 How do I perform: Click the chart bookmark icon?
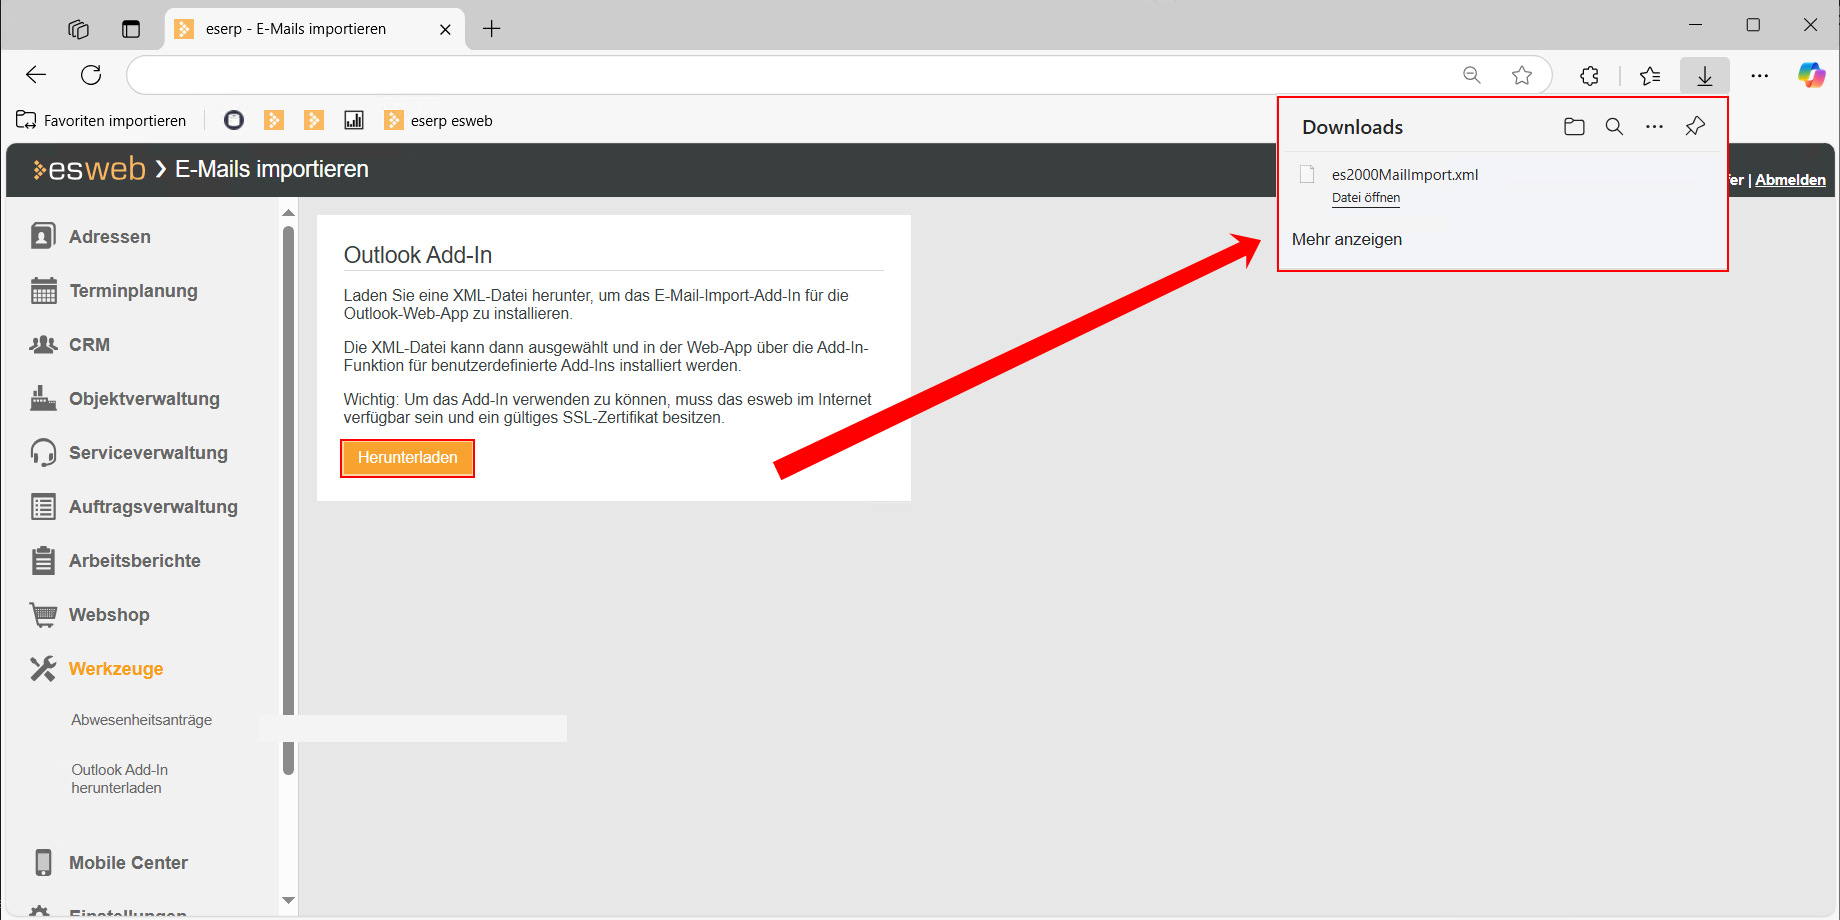pos(354,120)
